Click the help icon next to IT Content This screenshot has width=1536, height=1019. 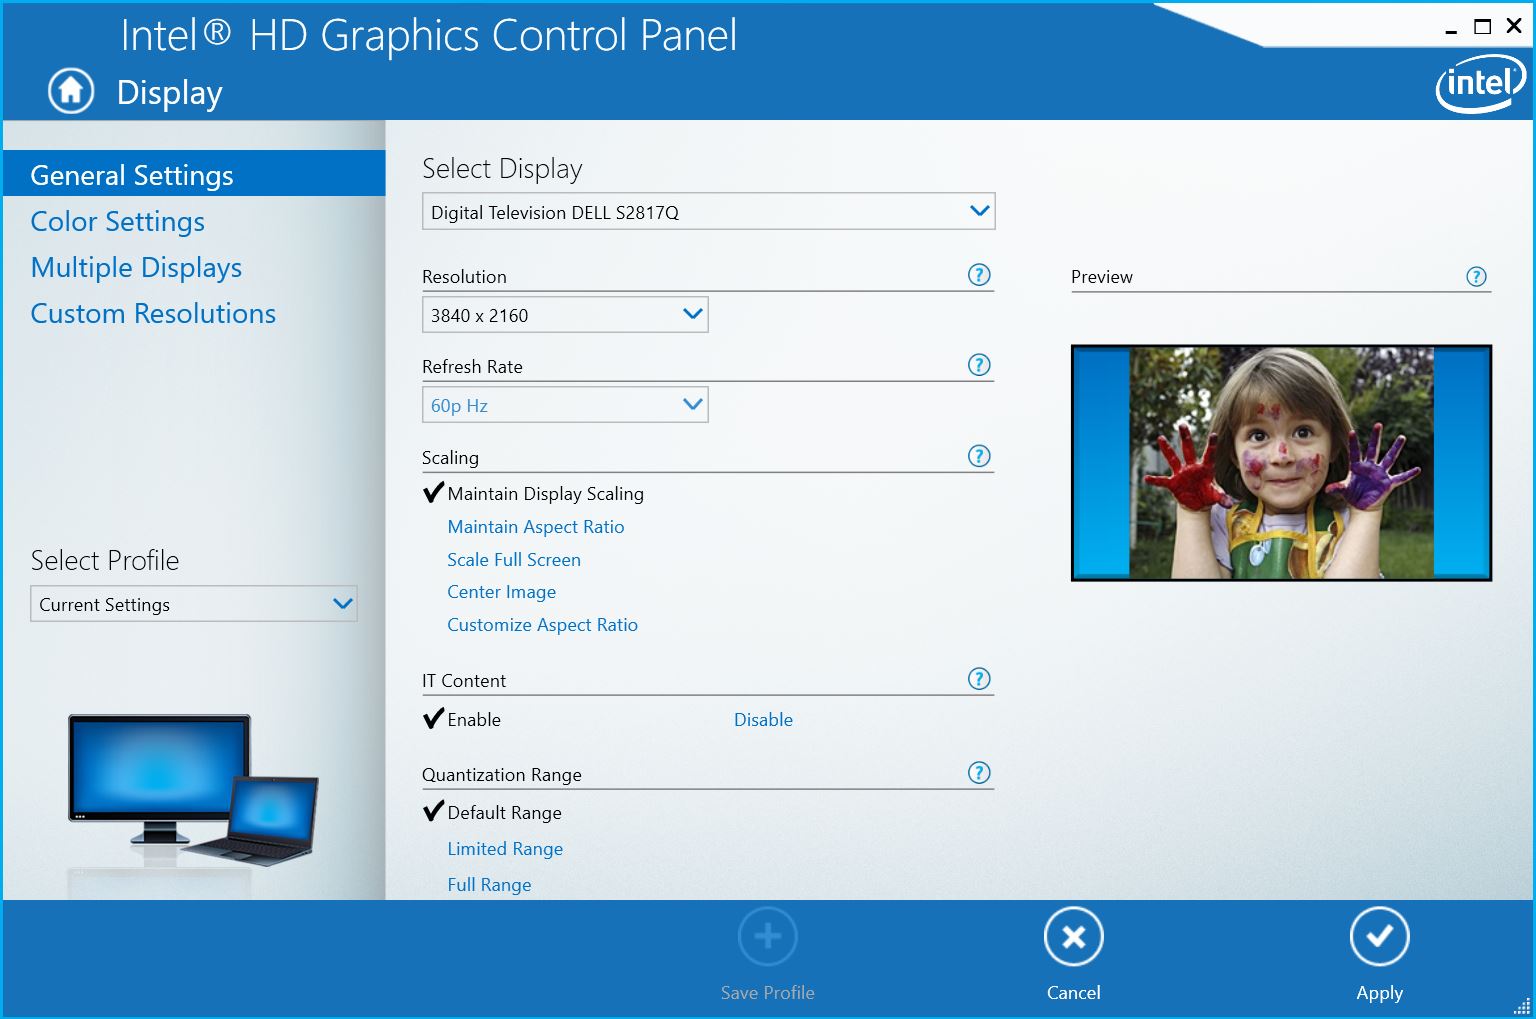(x=979, y=678)
